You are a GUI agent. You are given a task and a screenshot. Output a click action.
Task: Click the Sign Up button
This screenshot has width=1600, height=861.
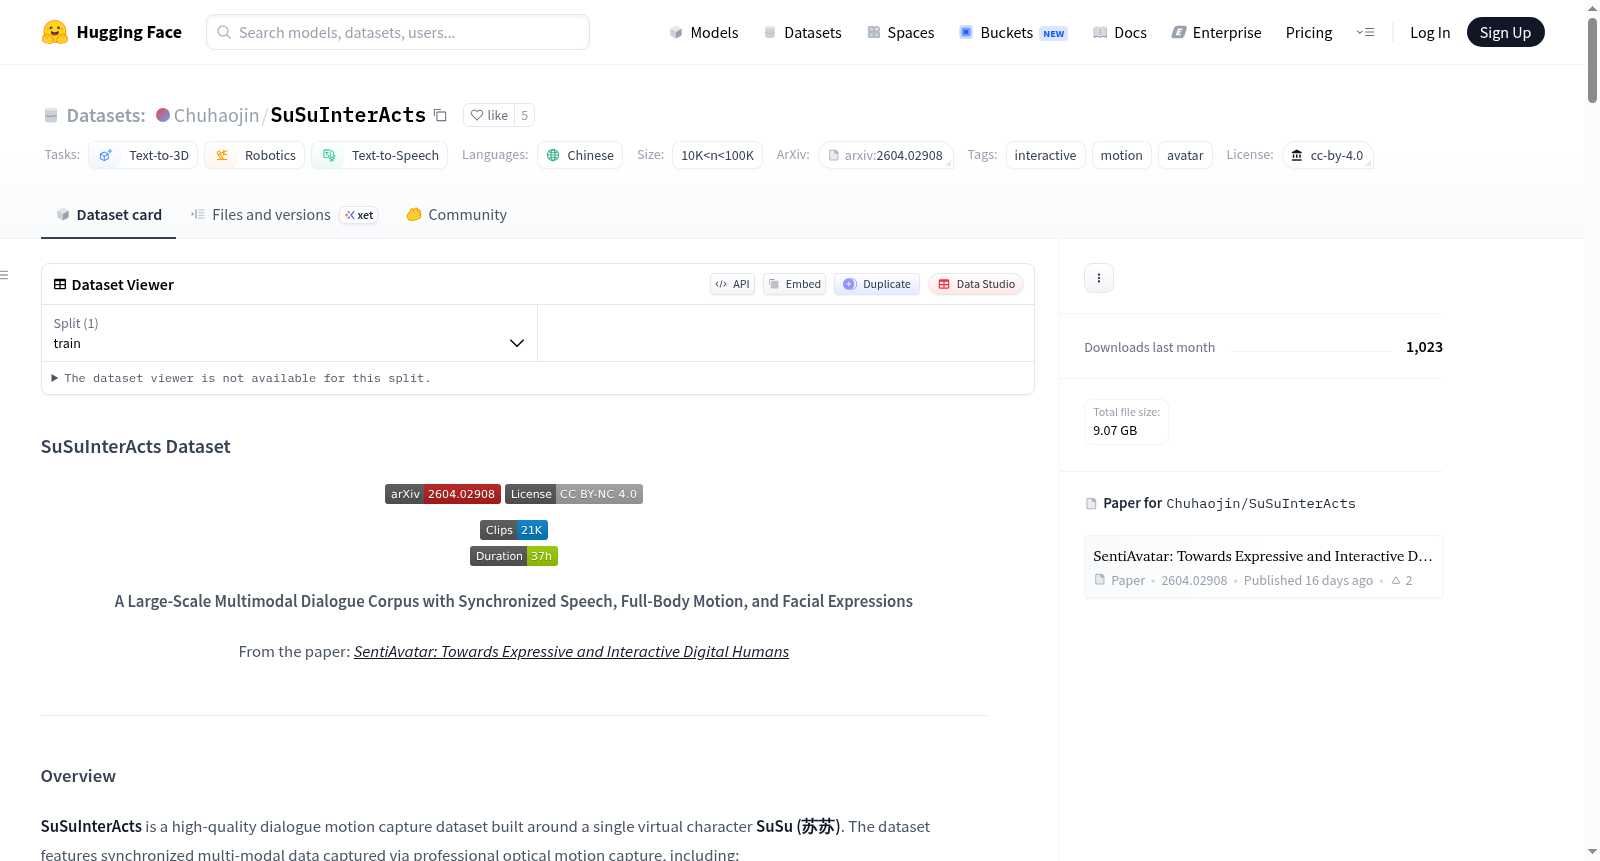pyautogui.click(x=1505, y=33)
